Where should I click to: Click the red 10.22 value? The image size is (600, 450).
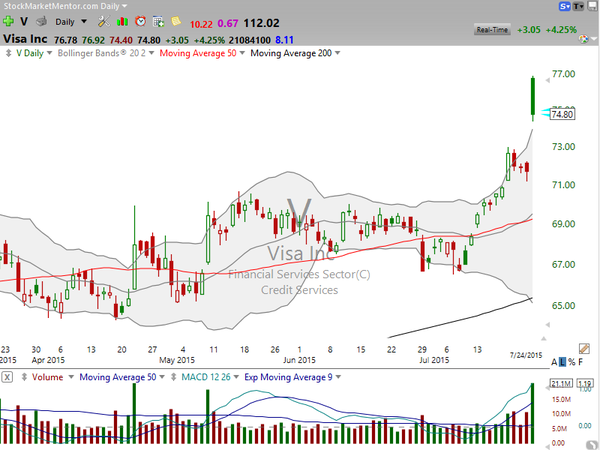[x=201, y=24]
